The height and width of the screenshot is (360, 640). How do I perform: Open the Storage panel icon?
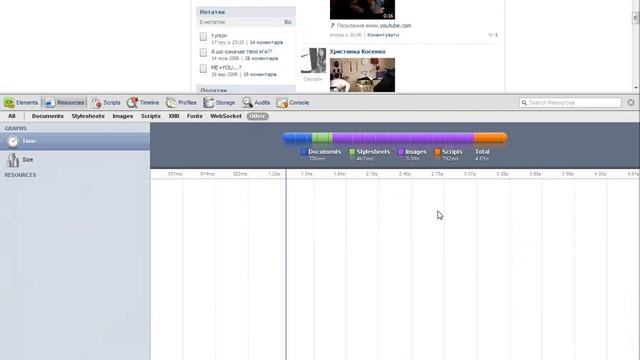point(209,103)
